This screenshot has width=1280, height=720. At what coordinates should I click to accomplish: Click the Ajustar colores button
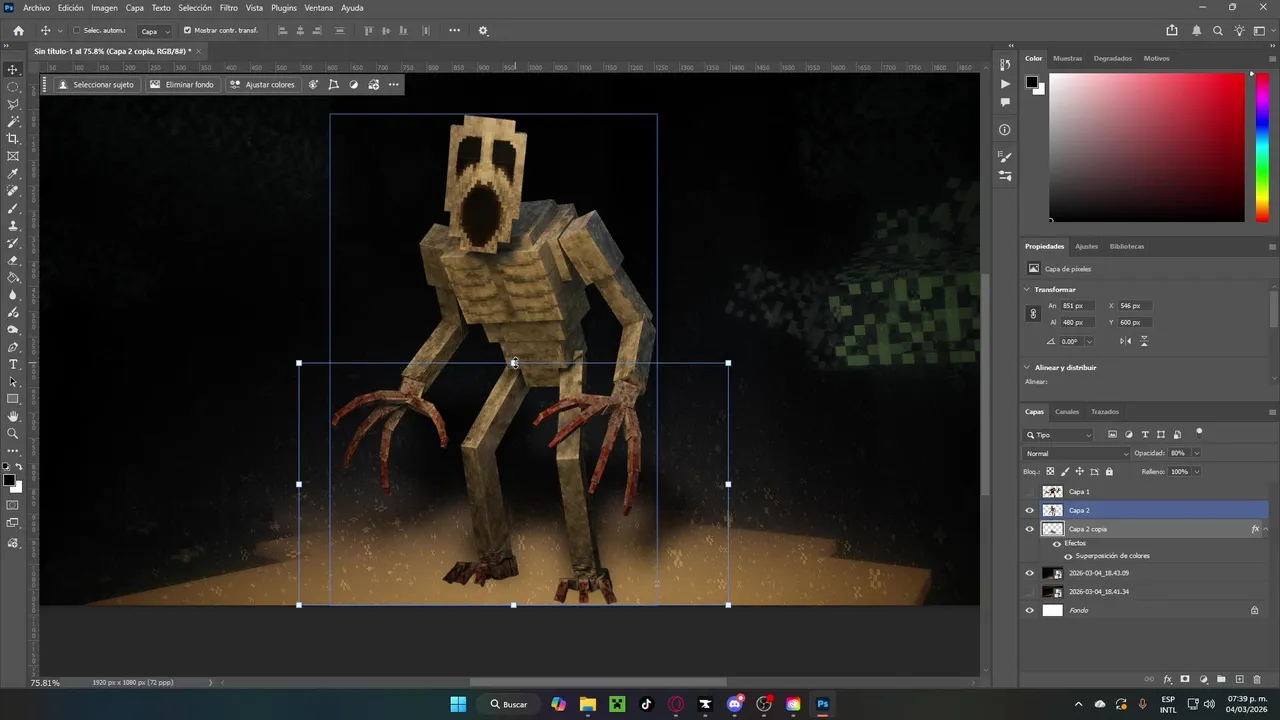262,85
